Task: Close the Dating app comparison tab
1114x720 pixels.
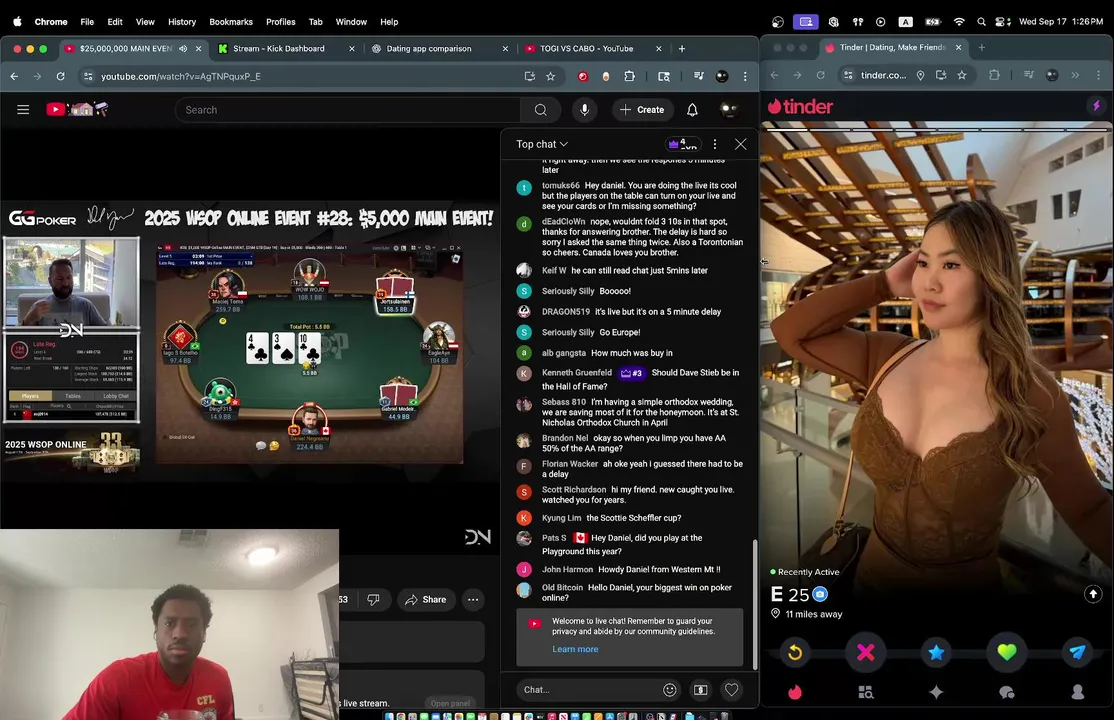Action: coord(505,48)
